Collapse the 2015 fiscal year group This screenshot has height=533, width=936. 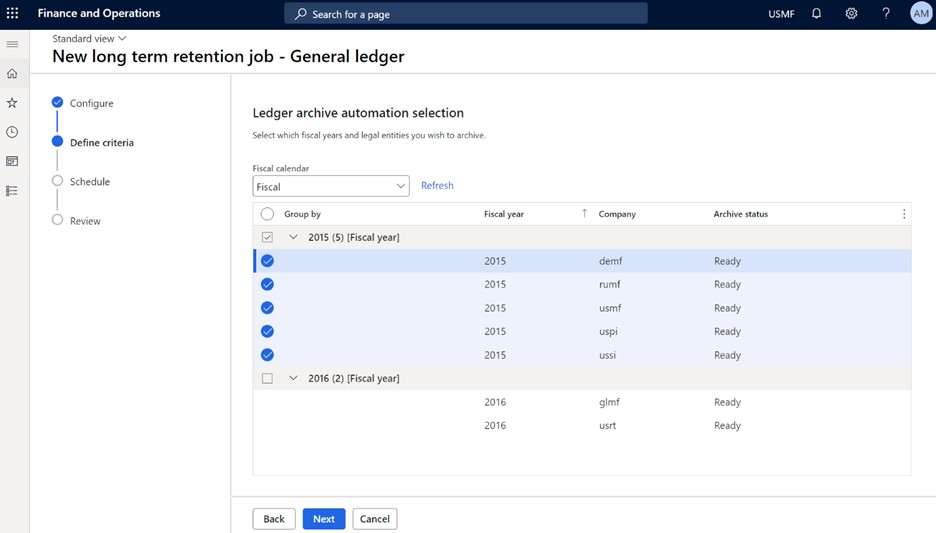(x=293, y=238)
